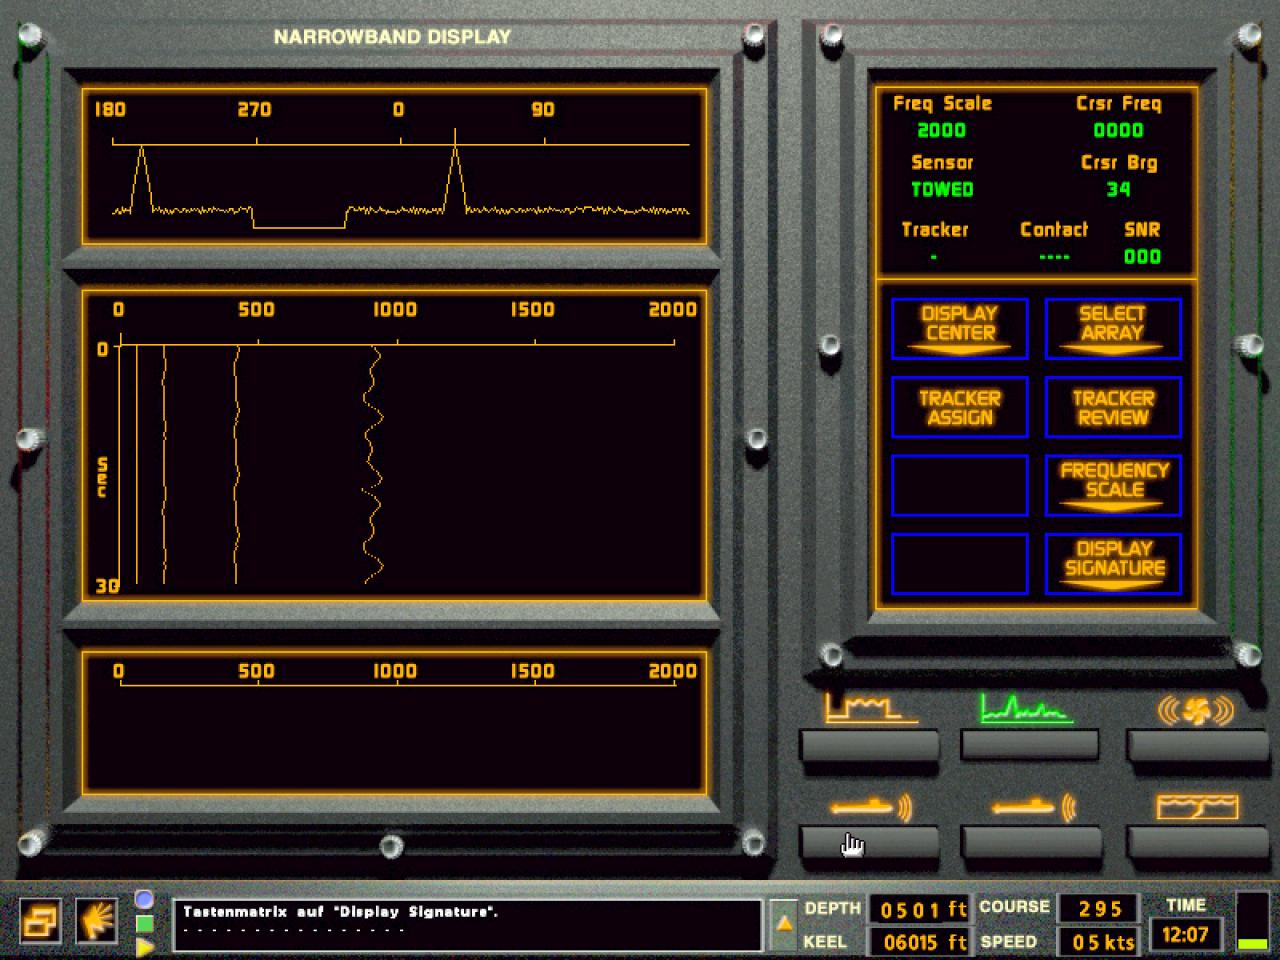Expand the Select Array options
Screen dimensions: 1280x960
[x=1113, y=329]
